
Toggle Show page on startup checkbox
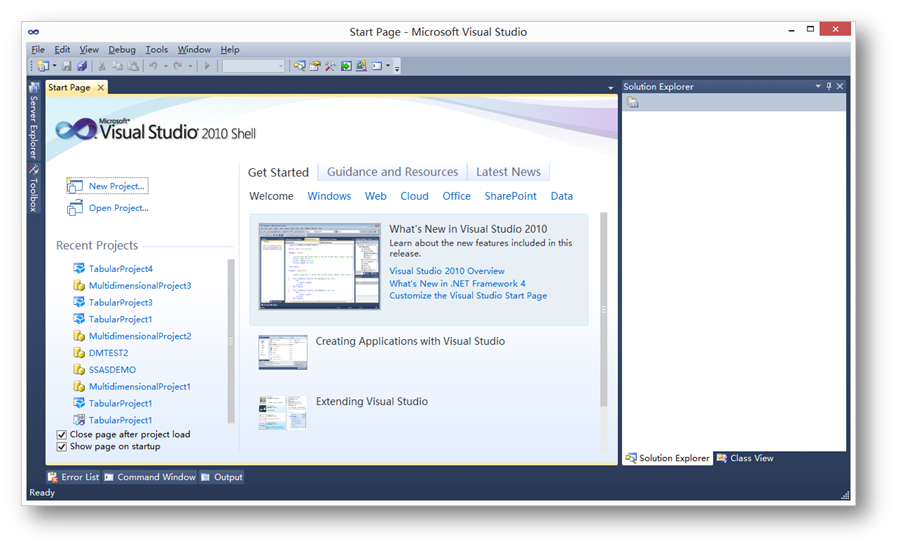coord(62,447)
